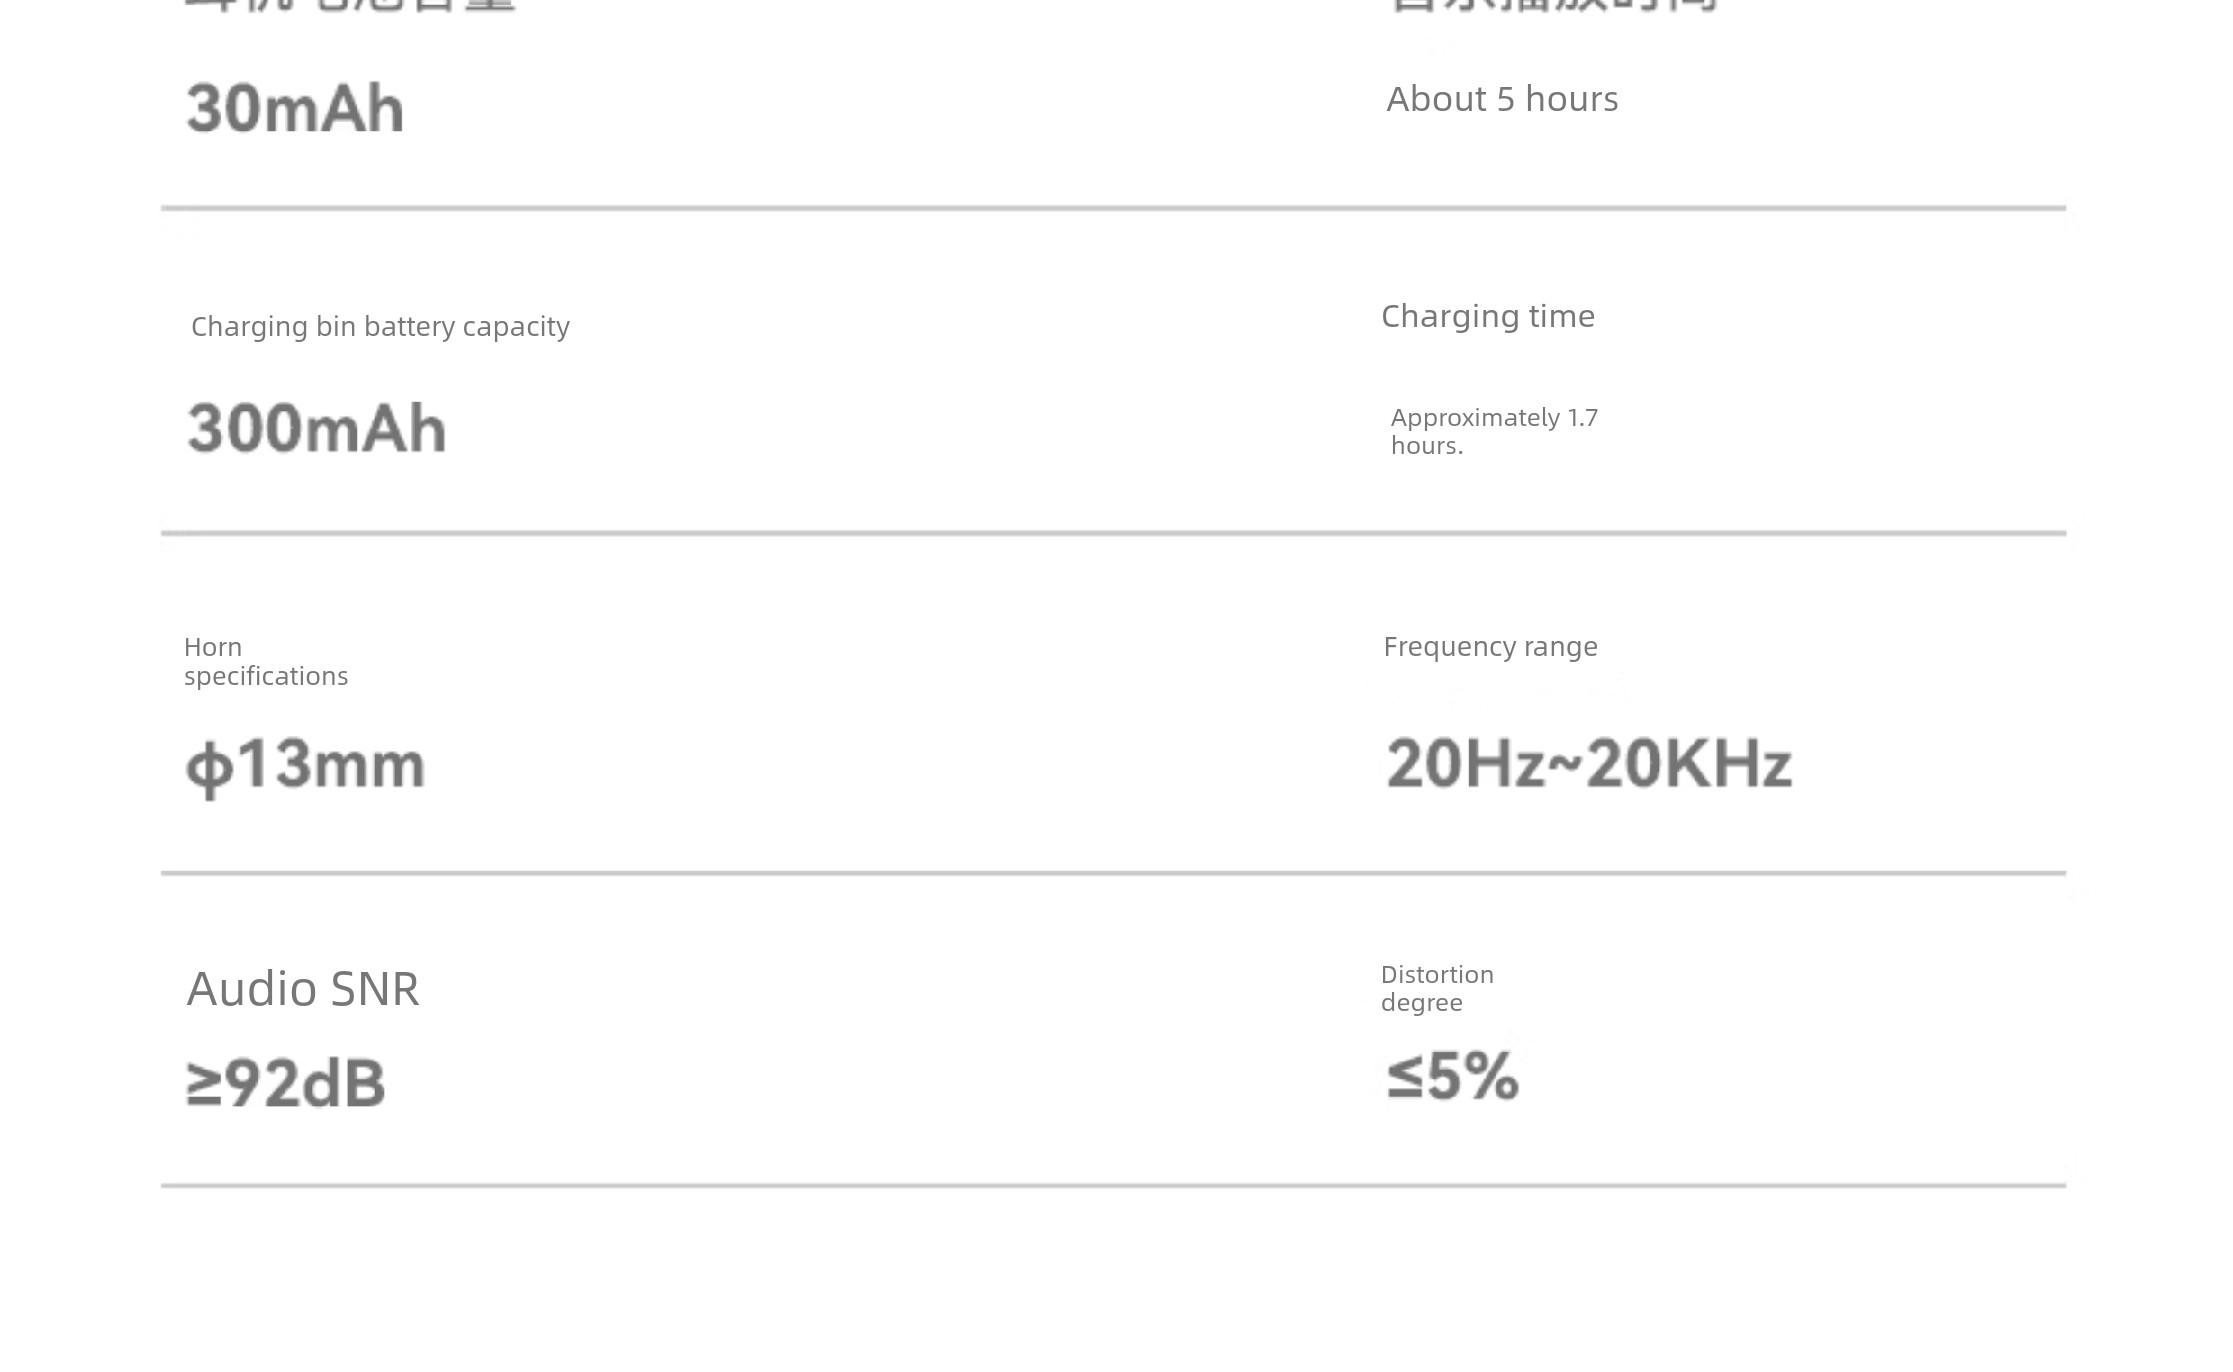The height and width of the screenshot is (1372, 2233).
Task: Select the 'Audio SNR' label
Action: pos(302,989)
